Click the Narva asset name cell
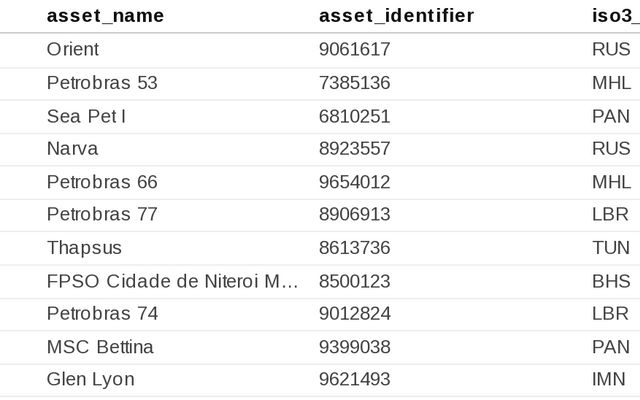The image size is (640, 400). [72, 149]
